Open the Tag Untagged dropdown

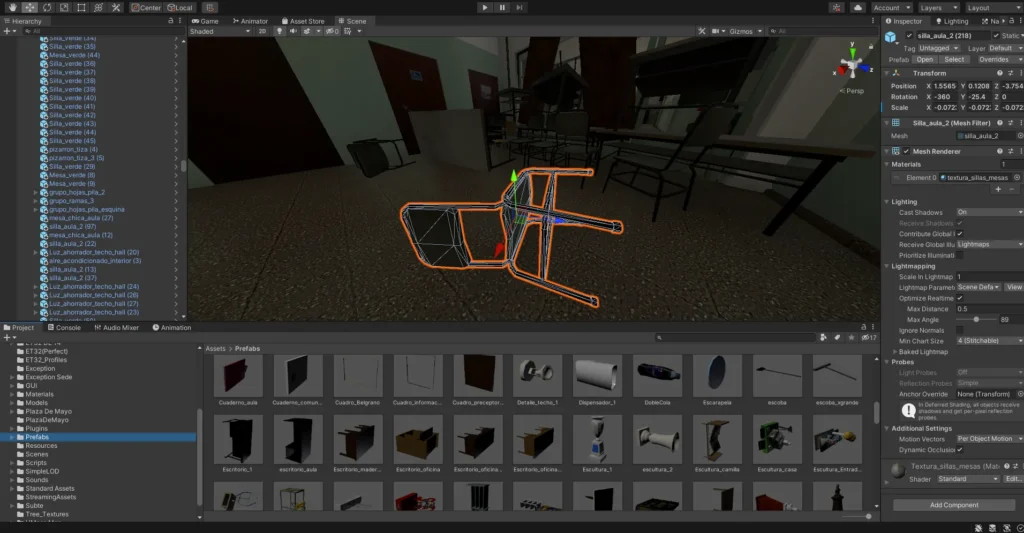point(939,48)
